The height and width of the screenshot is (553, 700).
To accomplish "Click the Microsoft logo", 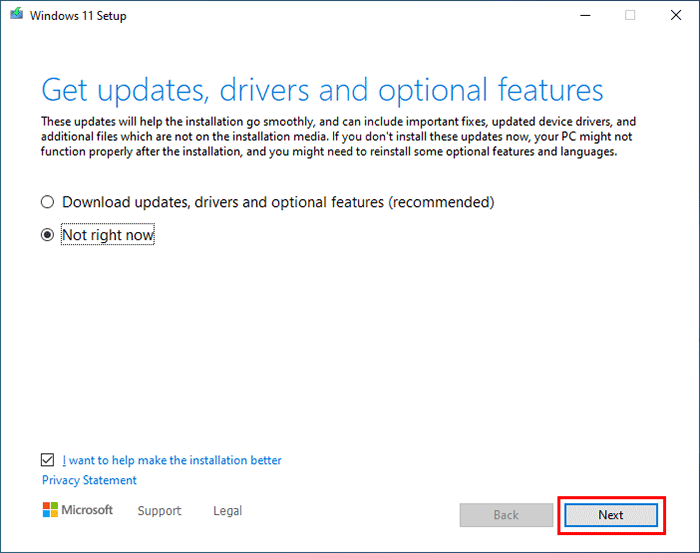I will (x=78, y=510).
